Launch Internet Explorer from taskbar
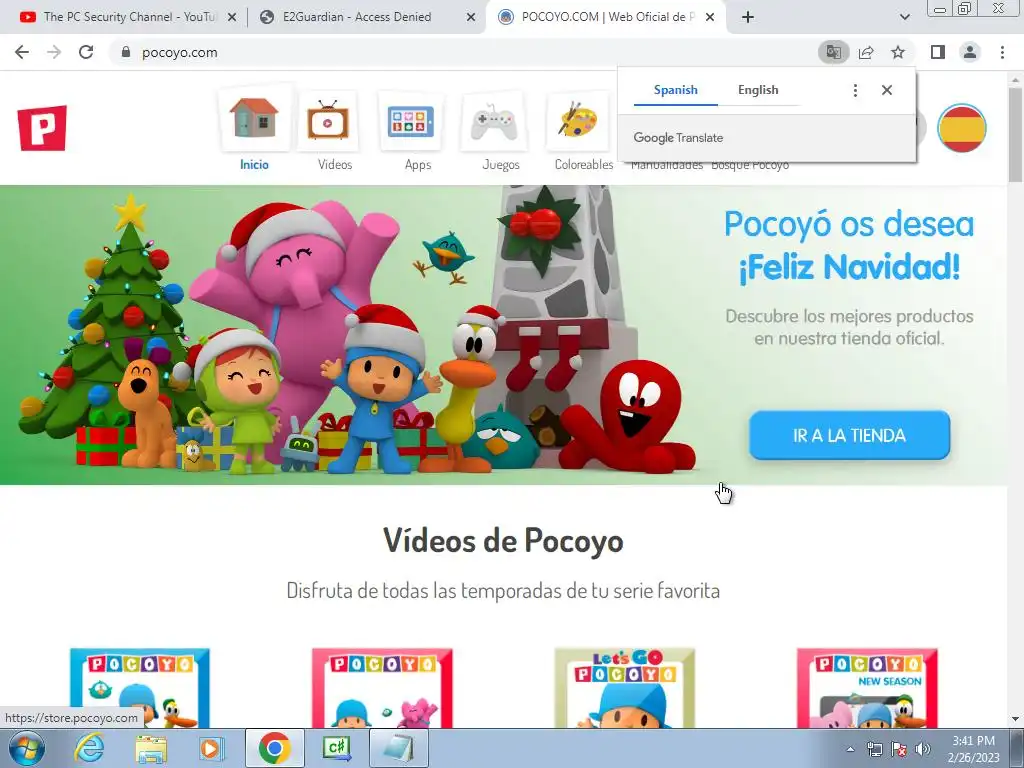Viewport: 1024px width, 768px height. coord(89,748)
